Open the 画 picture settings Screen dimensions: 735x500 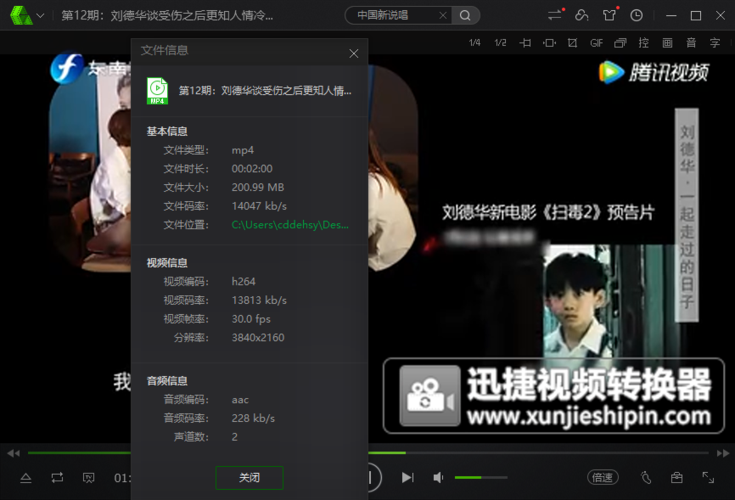667,43
